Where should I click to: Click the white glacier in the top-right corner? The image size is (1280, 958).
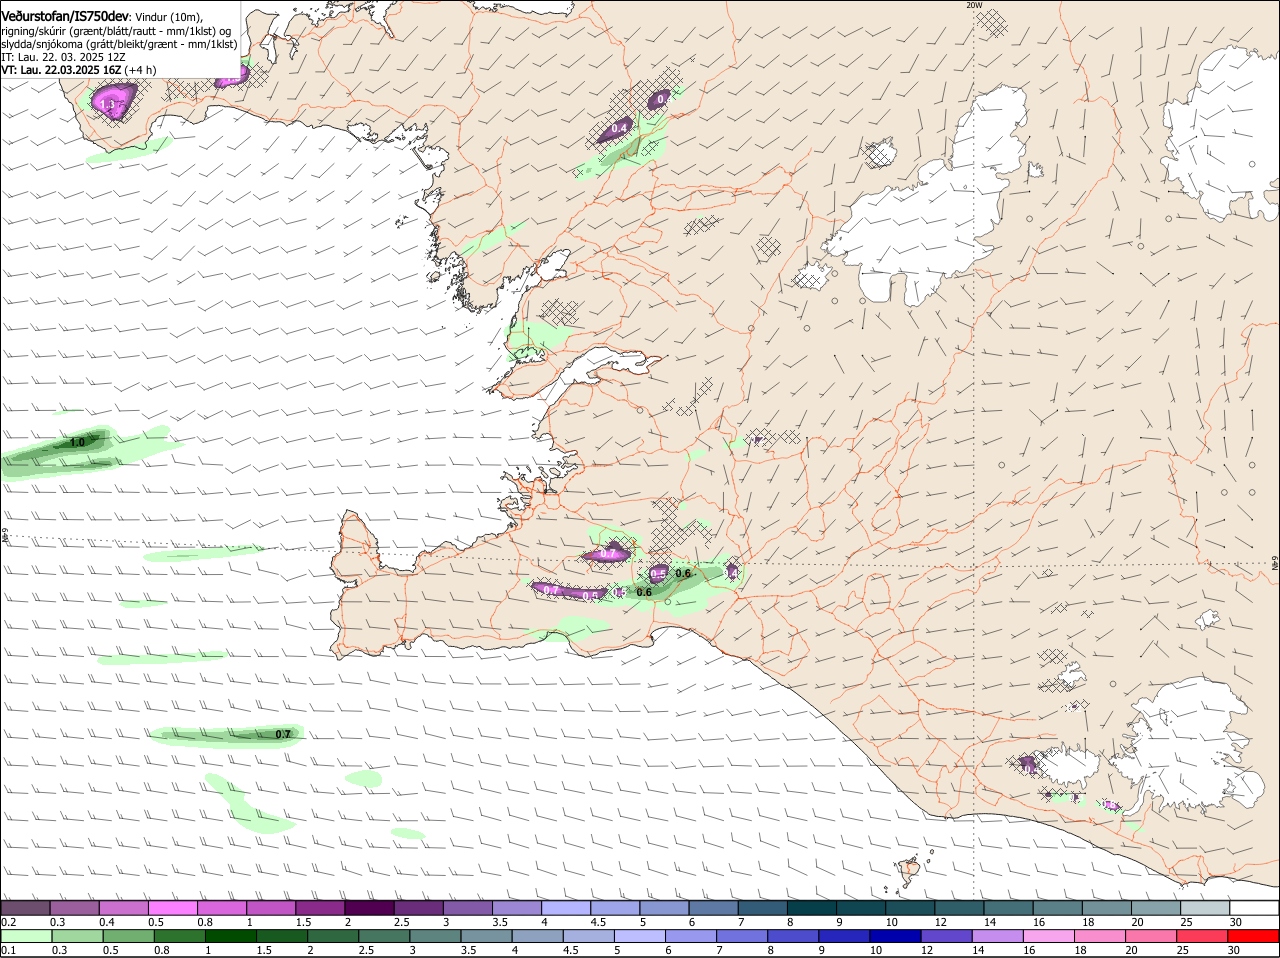point(1220,135)
